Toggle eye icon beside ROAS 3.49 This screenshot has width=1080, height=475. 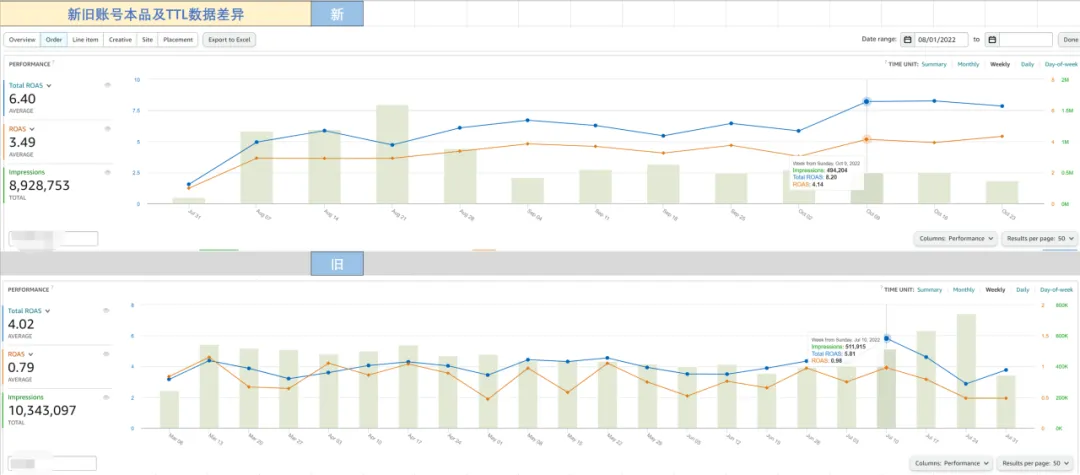coord(107,129)
